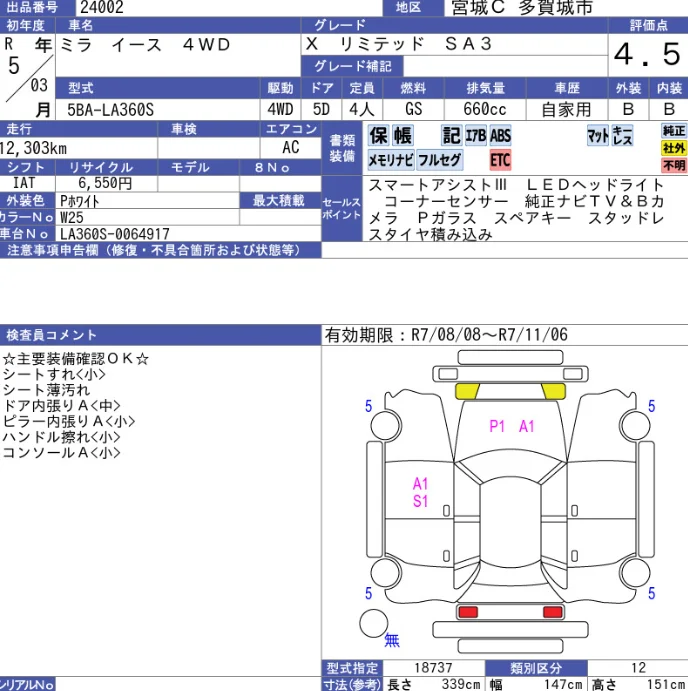Click the 保帳 warranty book icon
The width and height of the screenshot is (688, 691).
coord(390,136)
